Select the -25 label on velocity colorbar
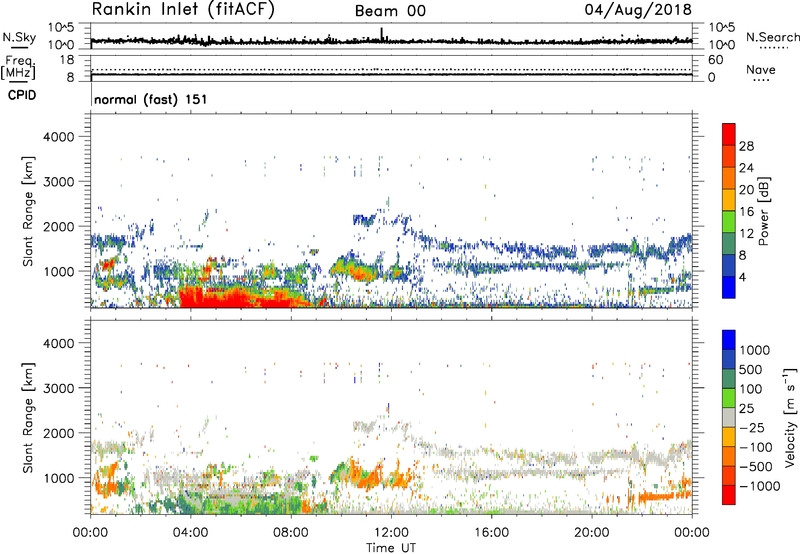Screen dimensions: 800x554 click(751, 427)
